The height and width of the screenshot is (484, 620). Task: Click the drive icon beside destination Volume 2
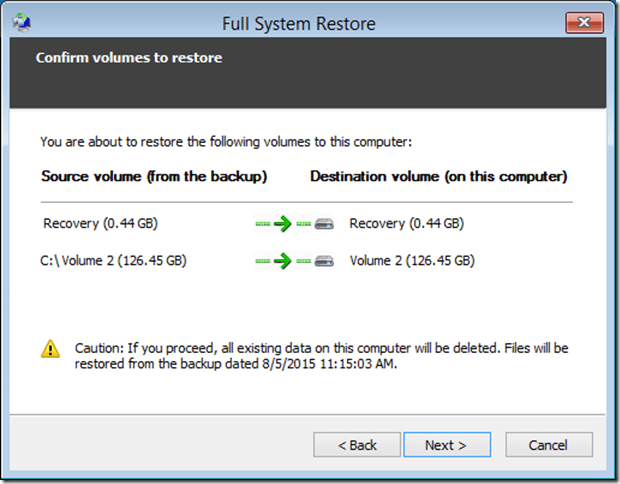322,261
